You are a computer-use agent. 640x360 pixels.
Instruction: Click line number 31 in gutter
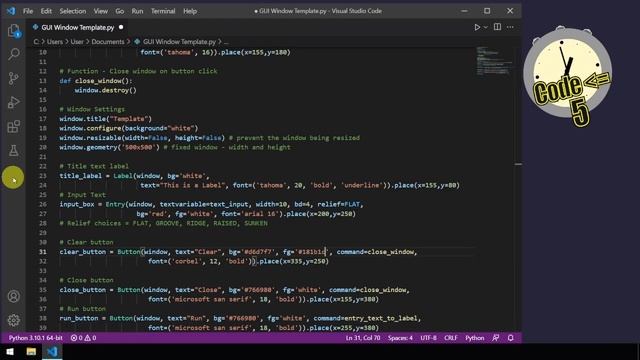(43, 252)
